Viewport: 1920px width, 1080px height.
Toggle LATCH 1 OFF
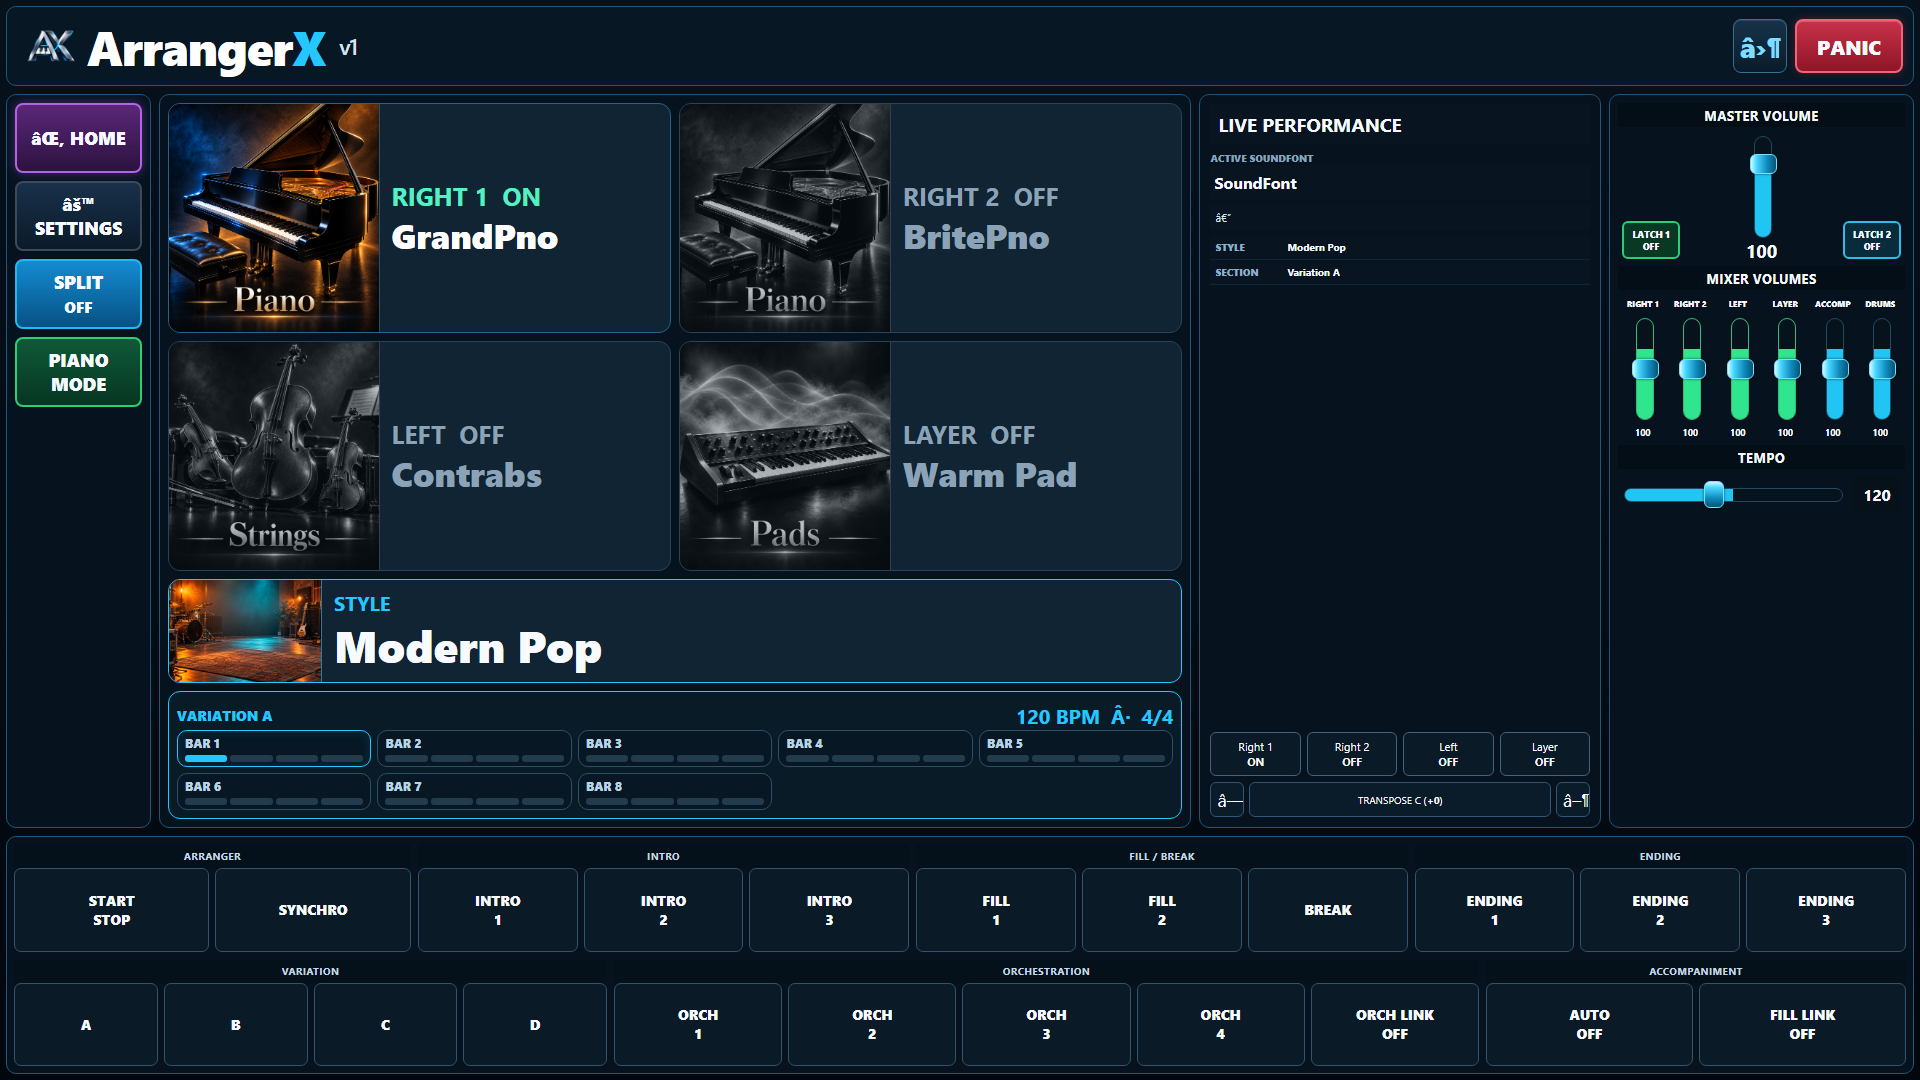pos(1650,240)
